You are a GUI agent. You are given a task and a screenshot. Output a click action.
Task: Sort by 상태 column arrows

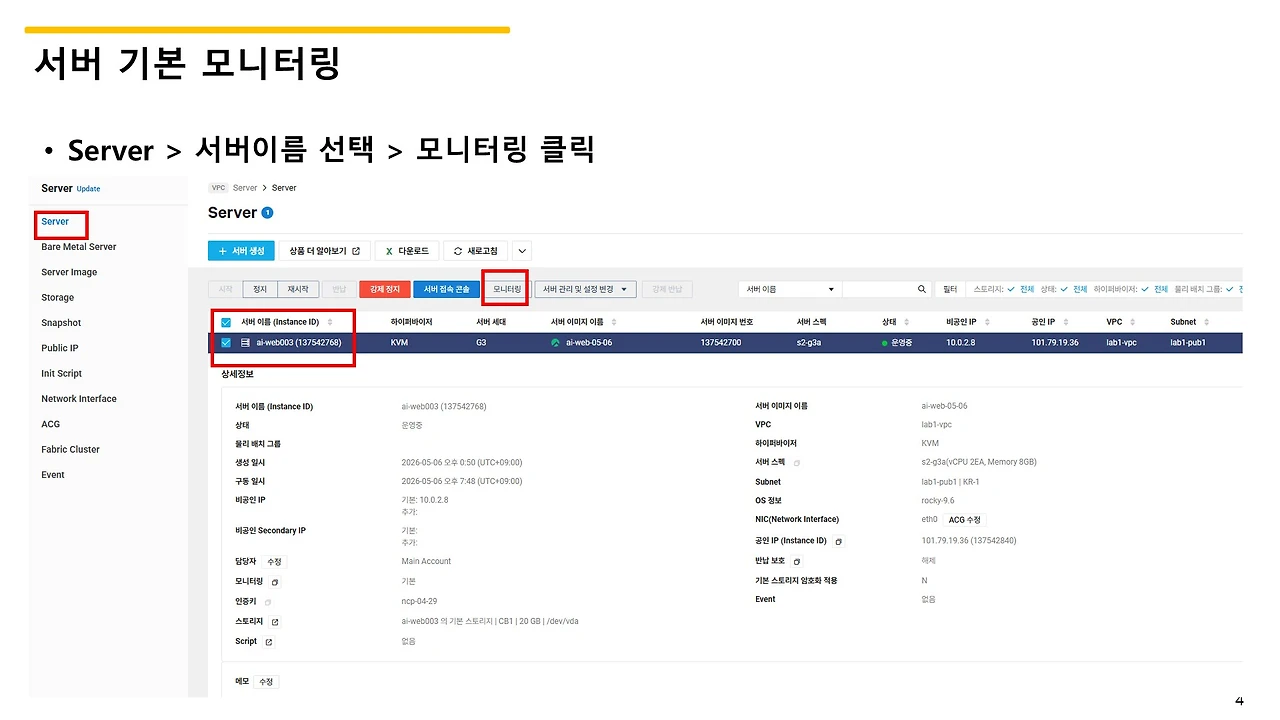click(x=906, y=322)
